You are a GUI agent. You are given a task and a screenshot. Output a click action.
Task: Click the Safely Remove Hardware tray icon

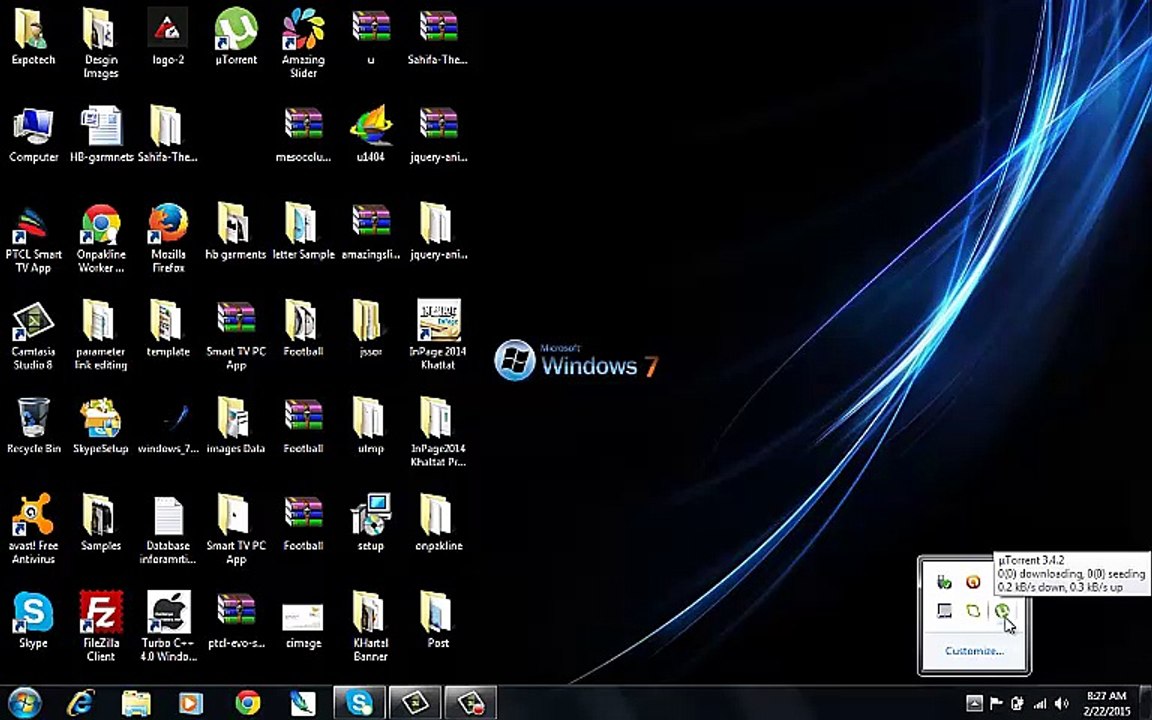(944, 582)
